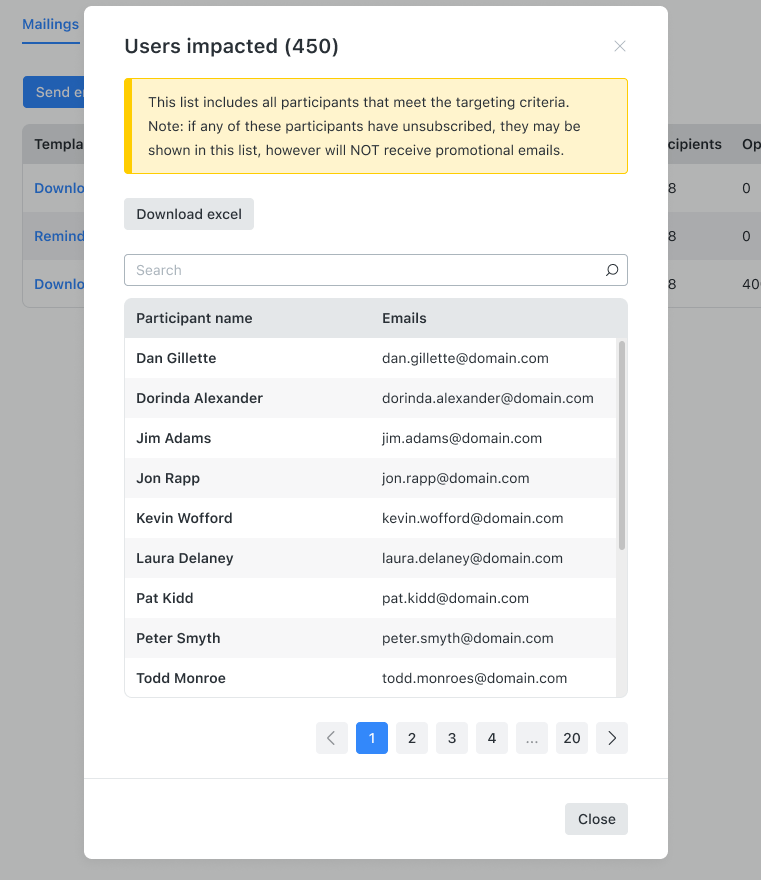The width and height of the screenshot is (761, 880).
Task: Click email todd.monroes@domain.com
Action: click(x=474, y=678)
